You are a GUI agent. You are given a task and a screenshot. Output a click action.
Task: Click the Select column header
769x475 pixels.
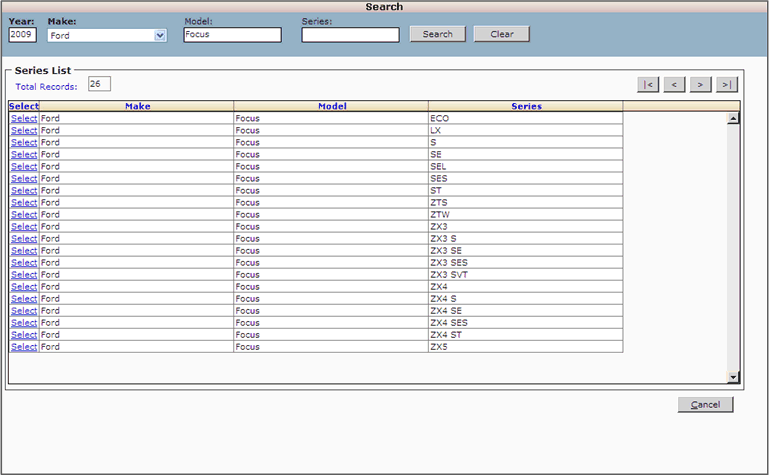(x=24, y=106)
